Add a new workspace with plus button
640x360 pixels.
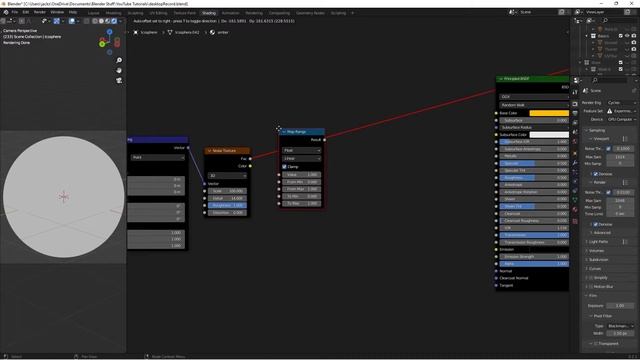[x=353, y=13]
